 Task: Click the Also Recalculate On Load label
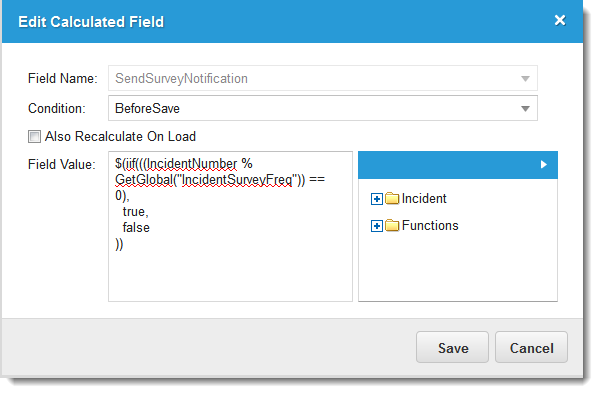tap(120, 136)
